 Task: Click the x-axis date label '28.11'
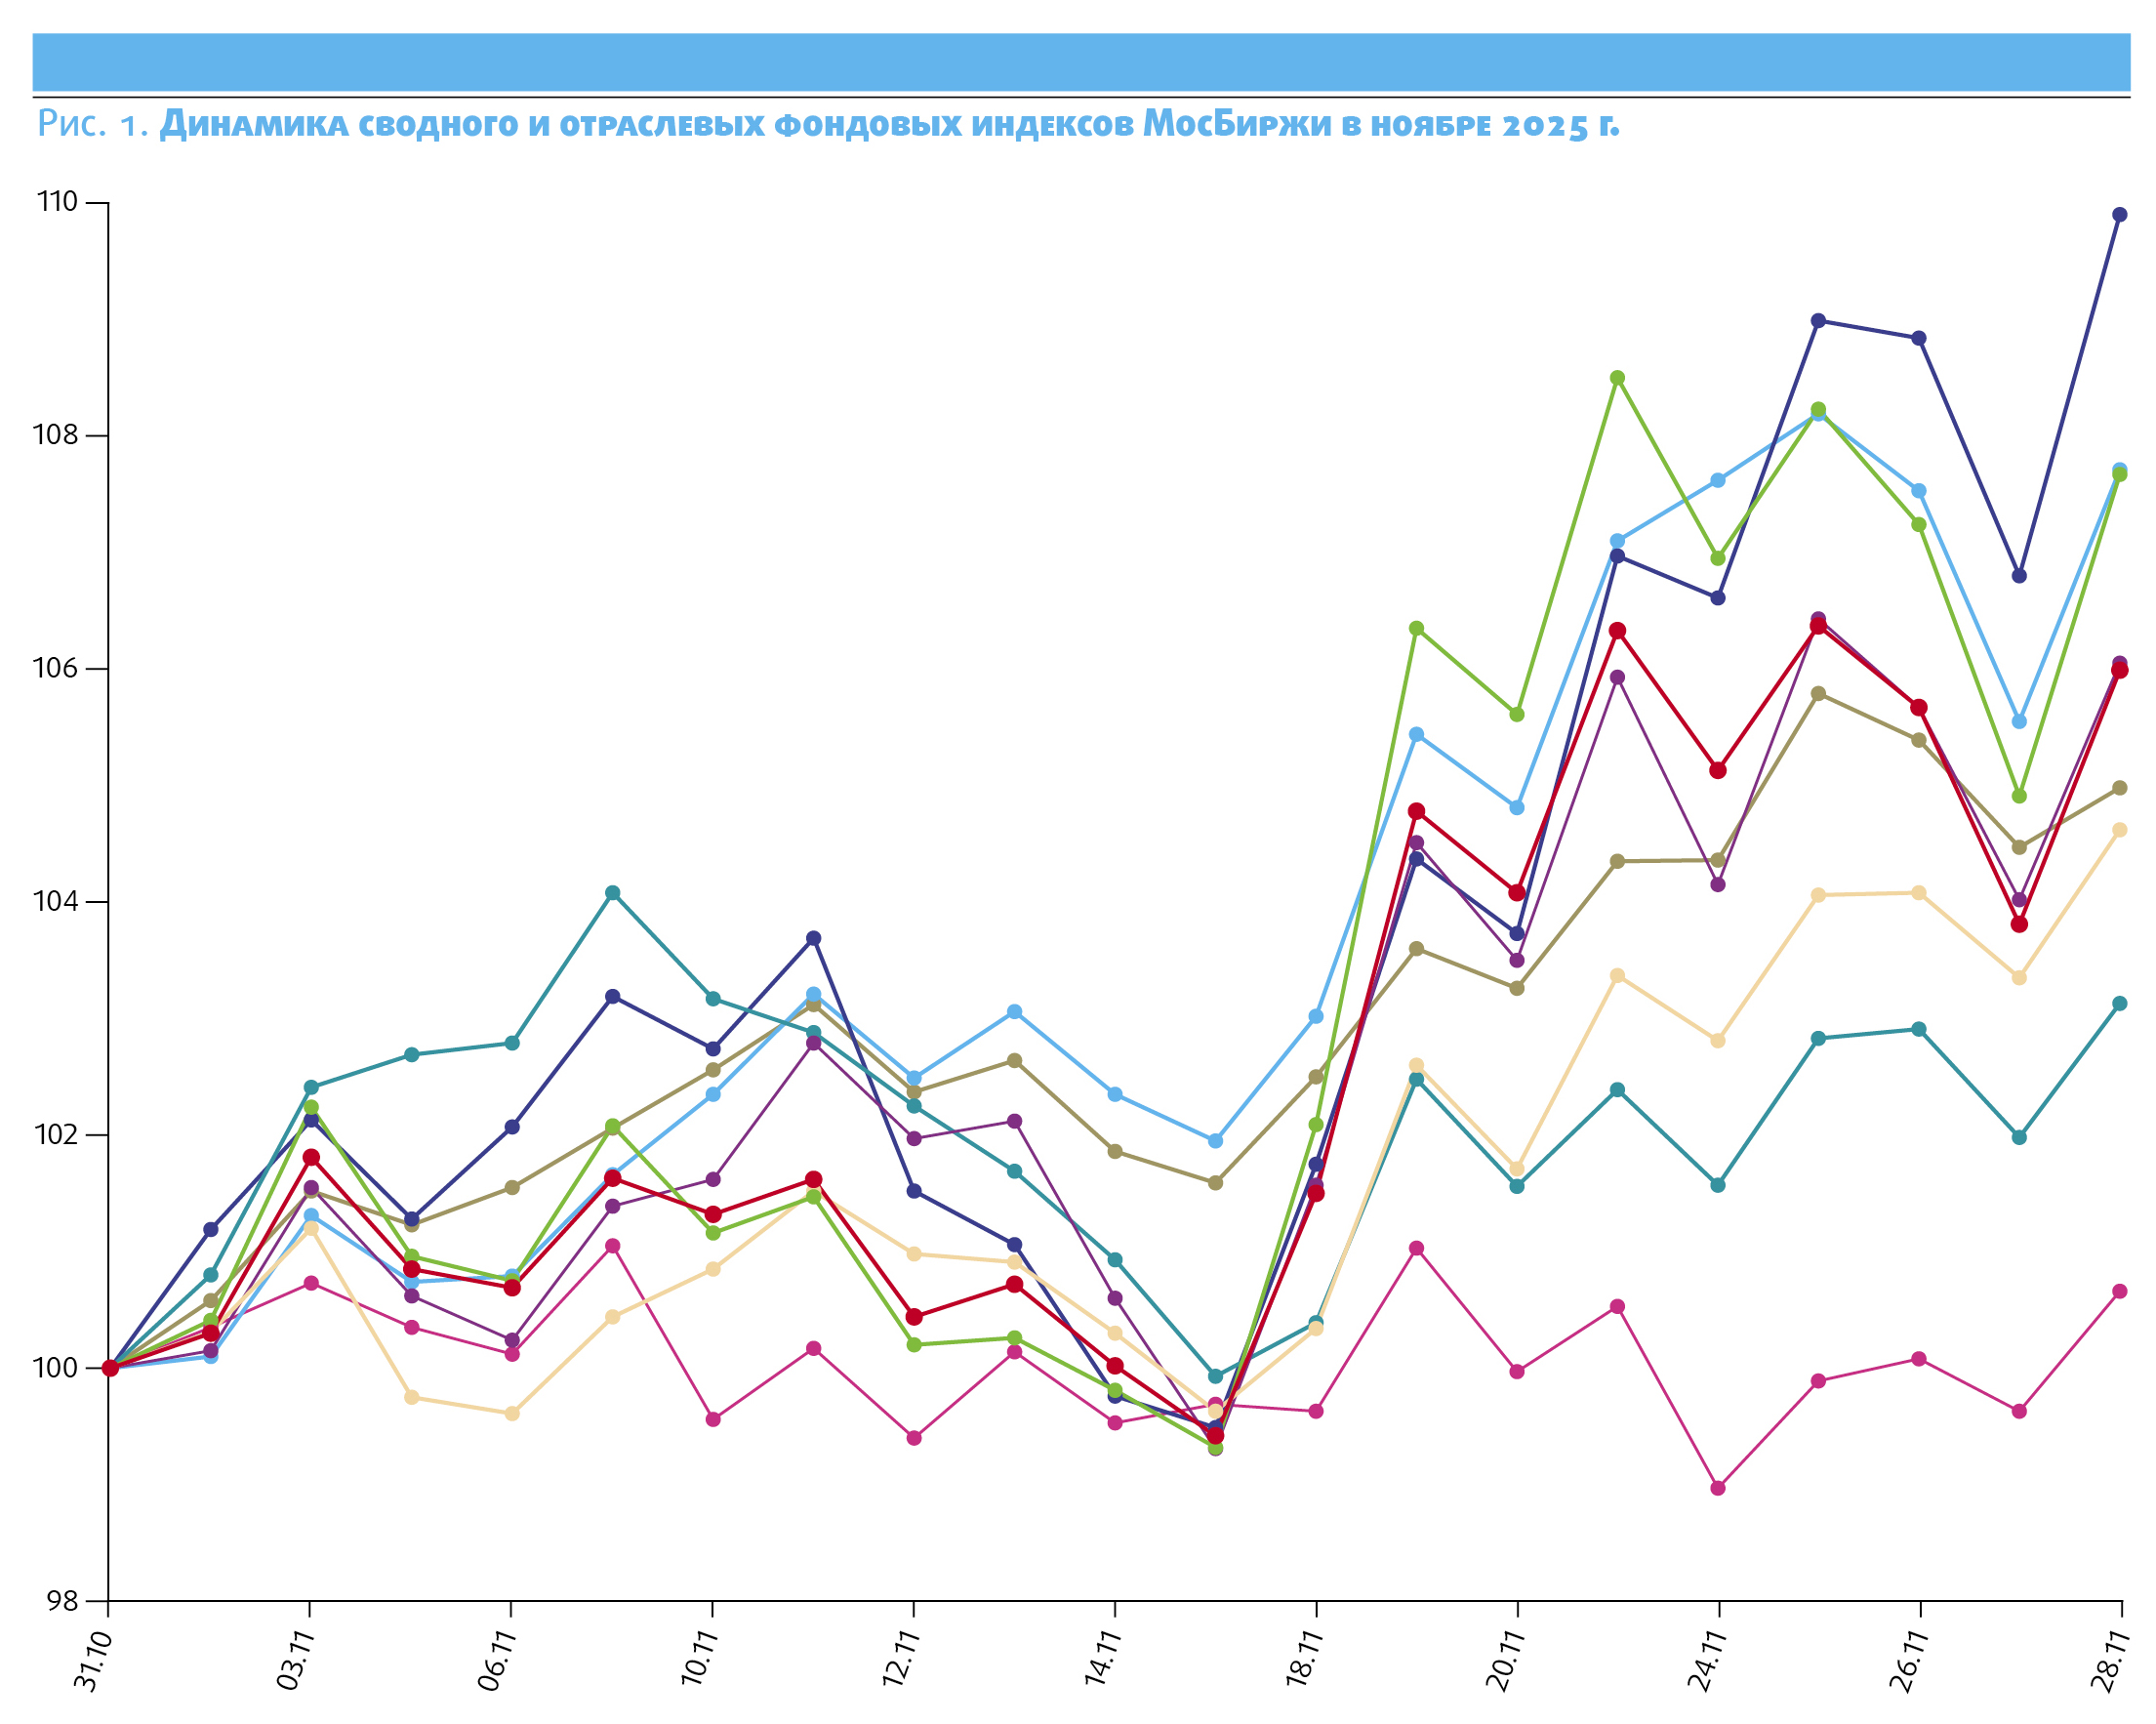coord(2108,1660)
